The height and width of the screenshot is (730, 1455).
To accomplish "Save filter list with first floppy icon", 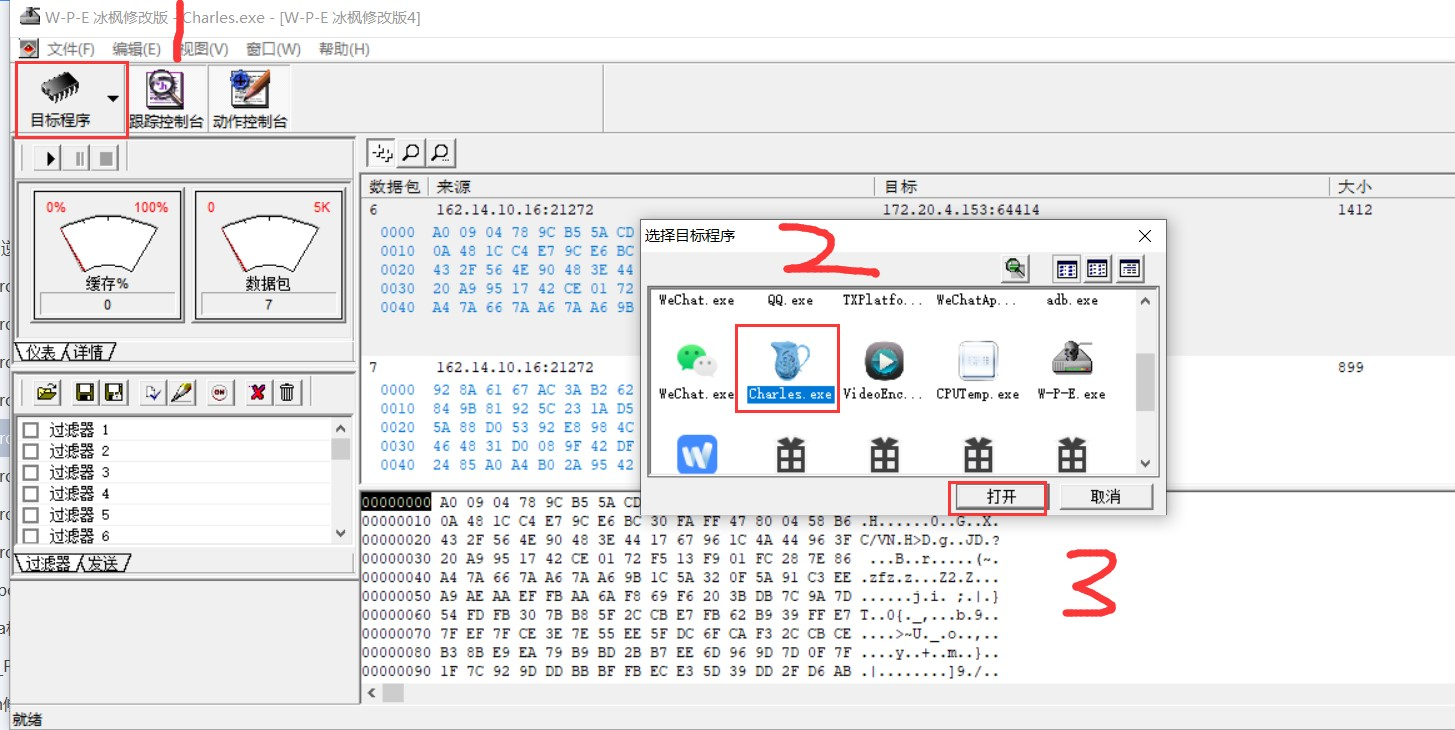I will click(x=85, y=392).
